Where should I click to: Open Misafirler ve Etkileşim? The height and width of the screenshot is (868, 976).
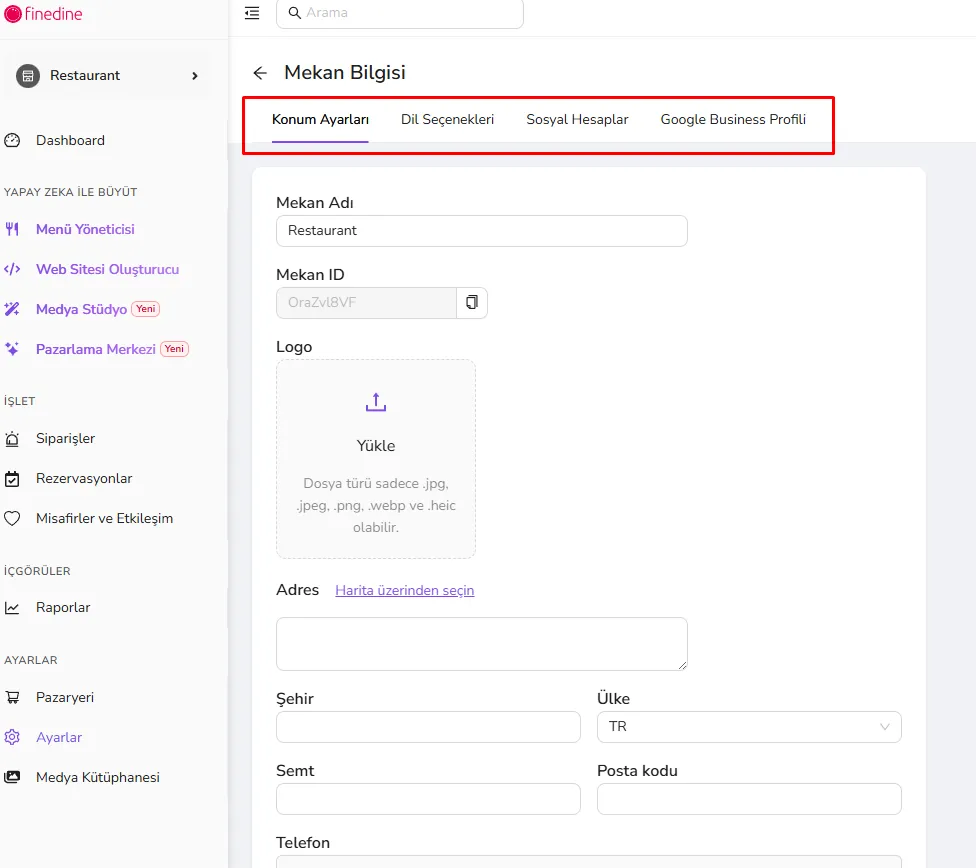[x=105, y=518]
